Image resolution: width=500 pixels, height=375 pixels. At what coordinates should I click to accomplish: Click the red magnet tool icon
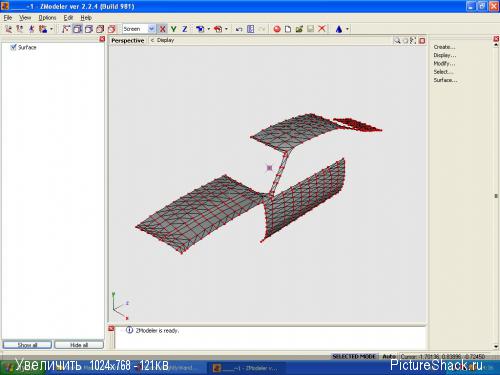218,29
